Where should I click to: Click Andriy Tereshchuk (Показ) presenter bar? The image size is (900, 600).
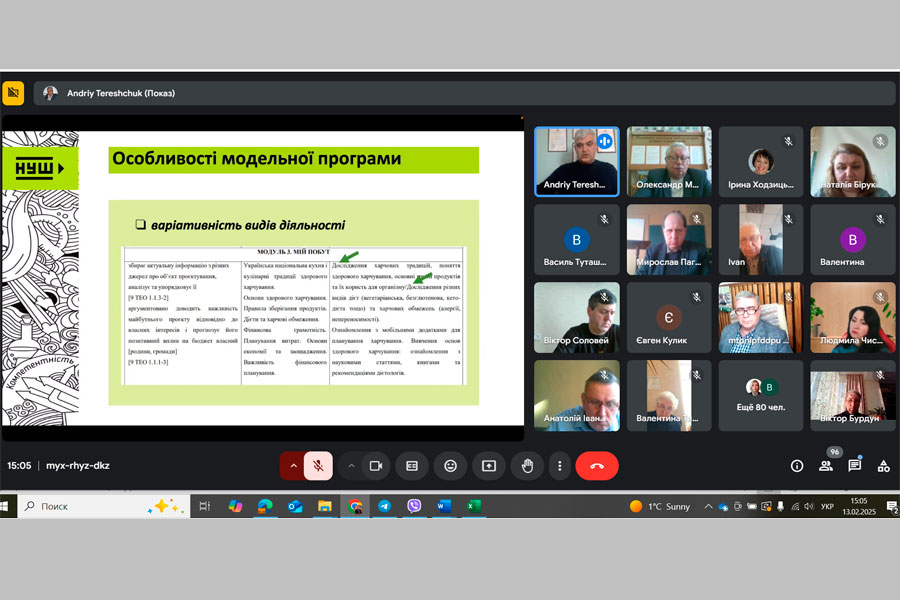464,93
